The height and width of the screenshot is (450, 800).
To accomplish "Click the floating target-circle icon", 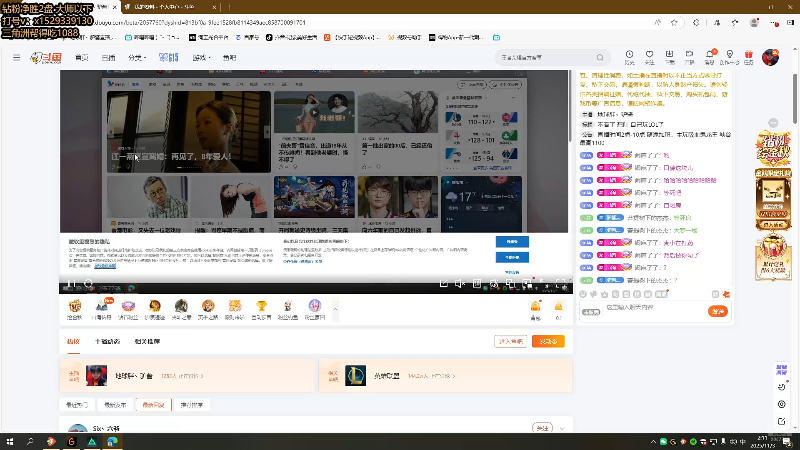I will 782,404.
